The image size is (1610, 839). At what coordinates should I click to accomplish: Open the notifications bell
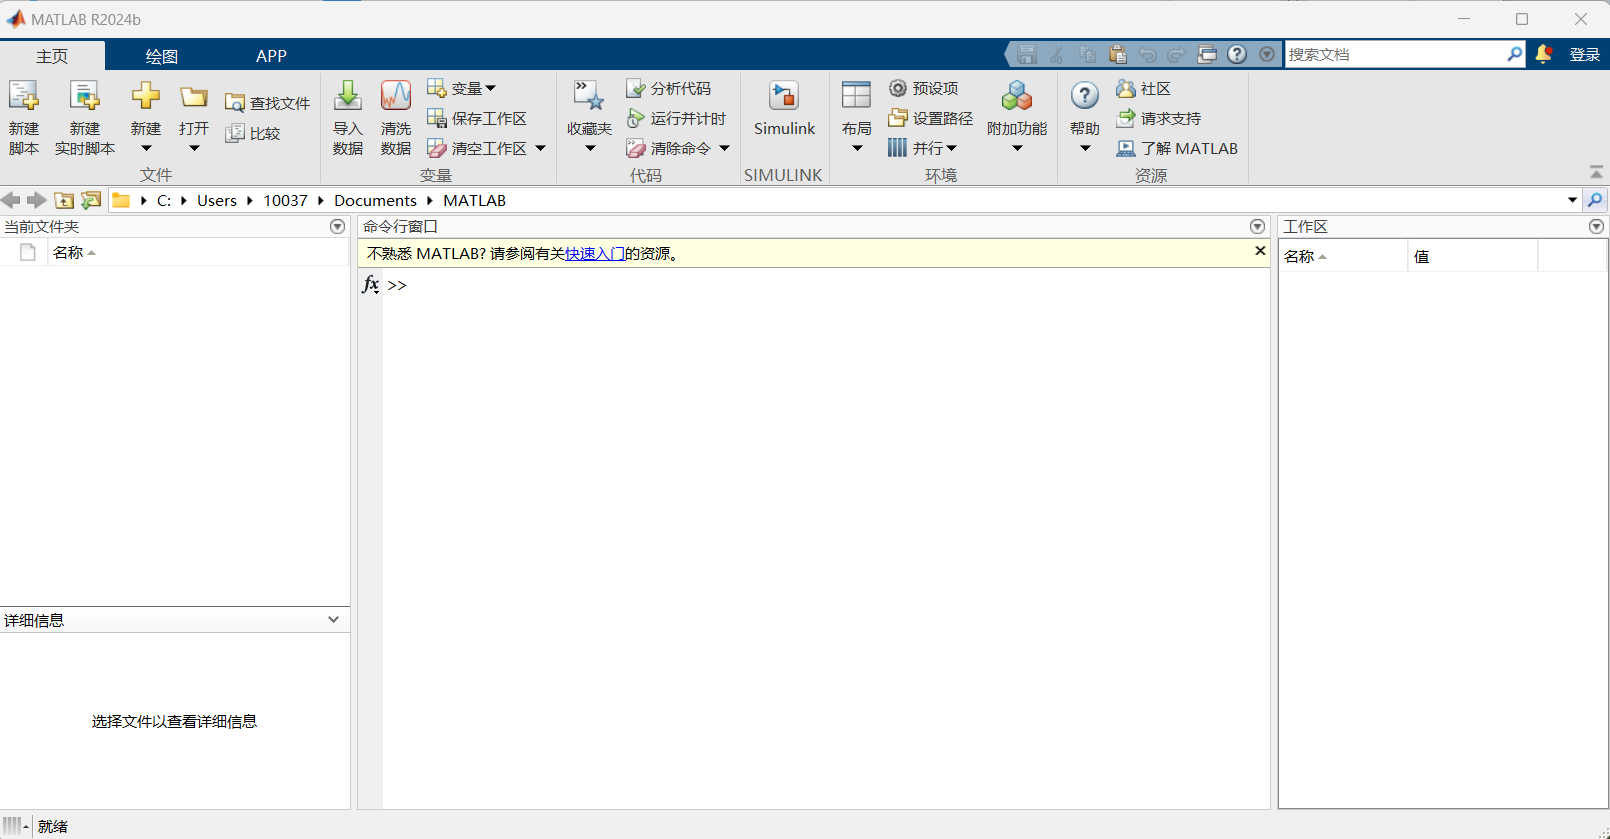[1544, 54]
